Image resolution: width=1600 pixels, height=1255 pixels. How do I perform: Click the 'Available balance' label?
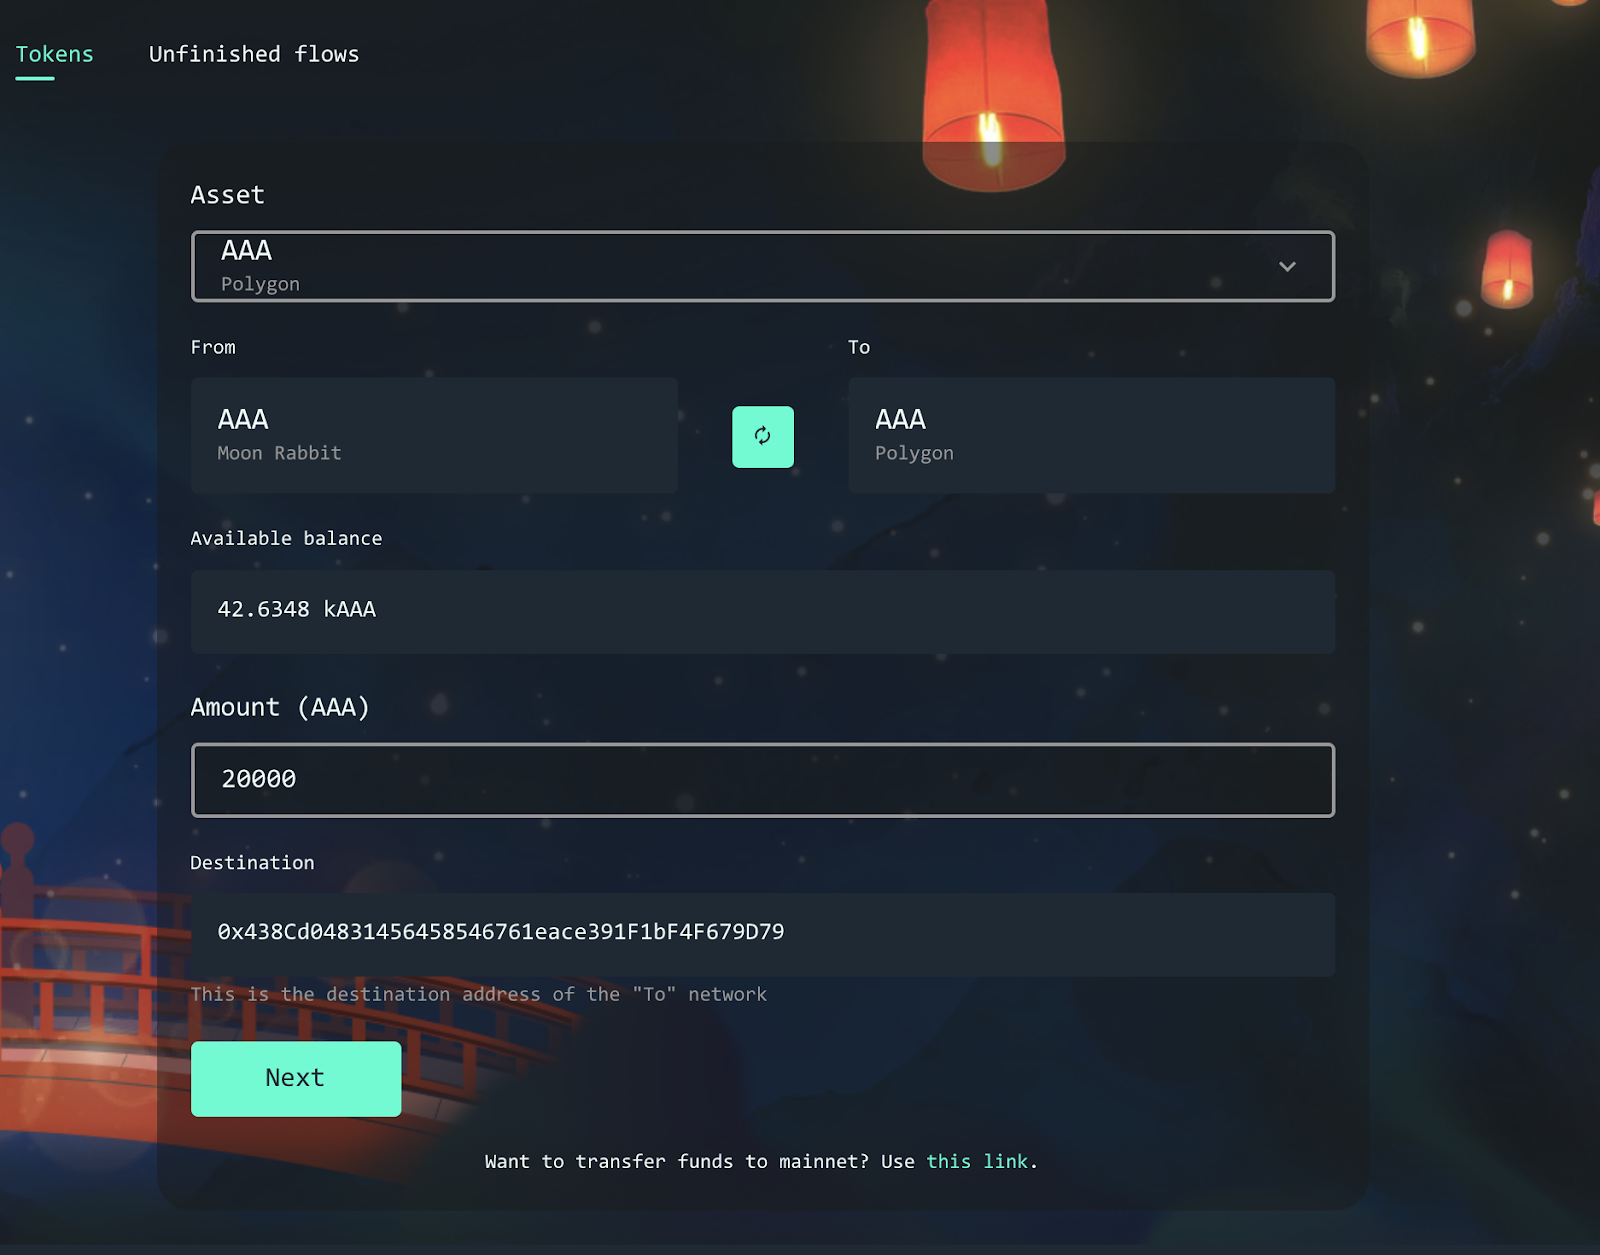(x=286, y=538)
